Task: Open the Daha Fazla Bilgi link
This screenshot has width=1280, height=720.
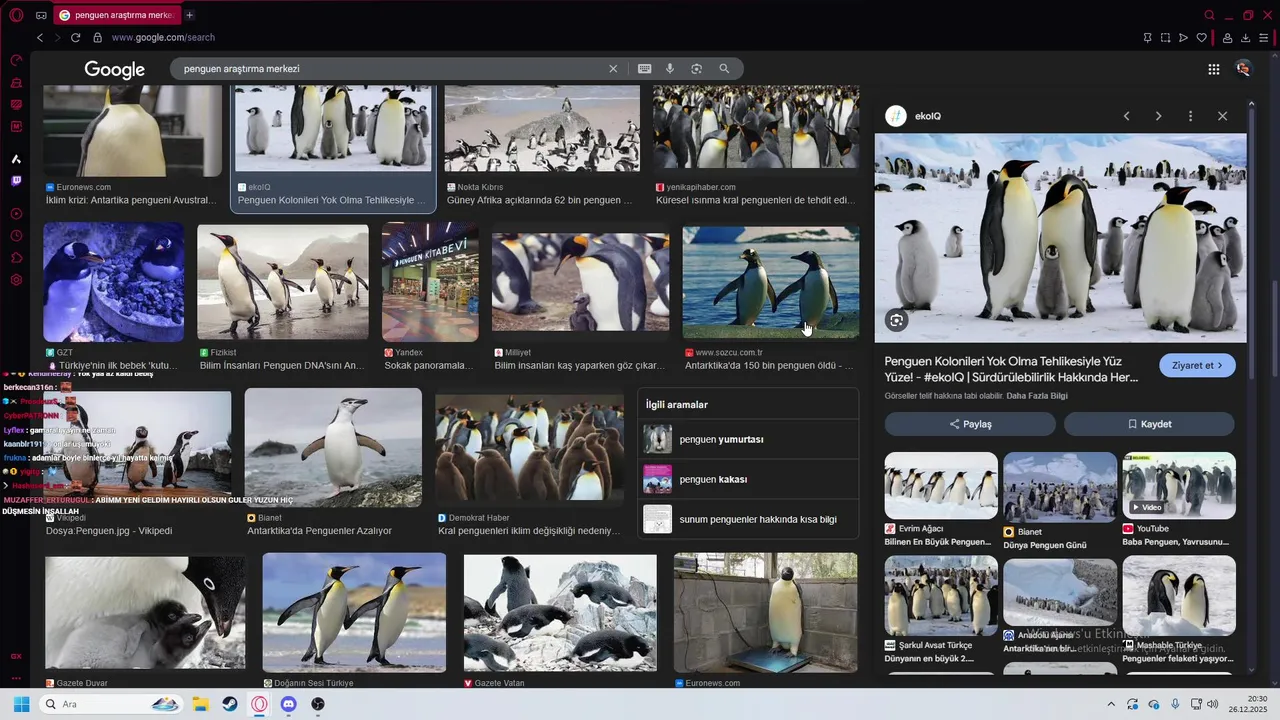Action: 1037,396
